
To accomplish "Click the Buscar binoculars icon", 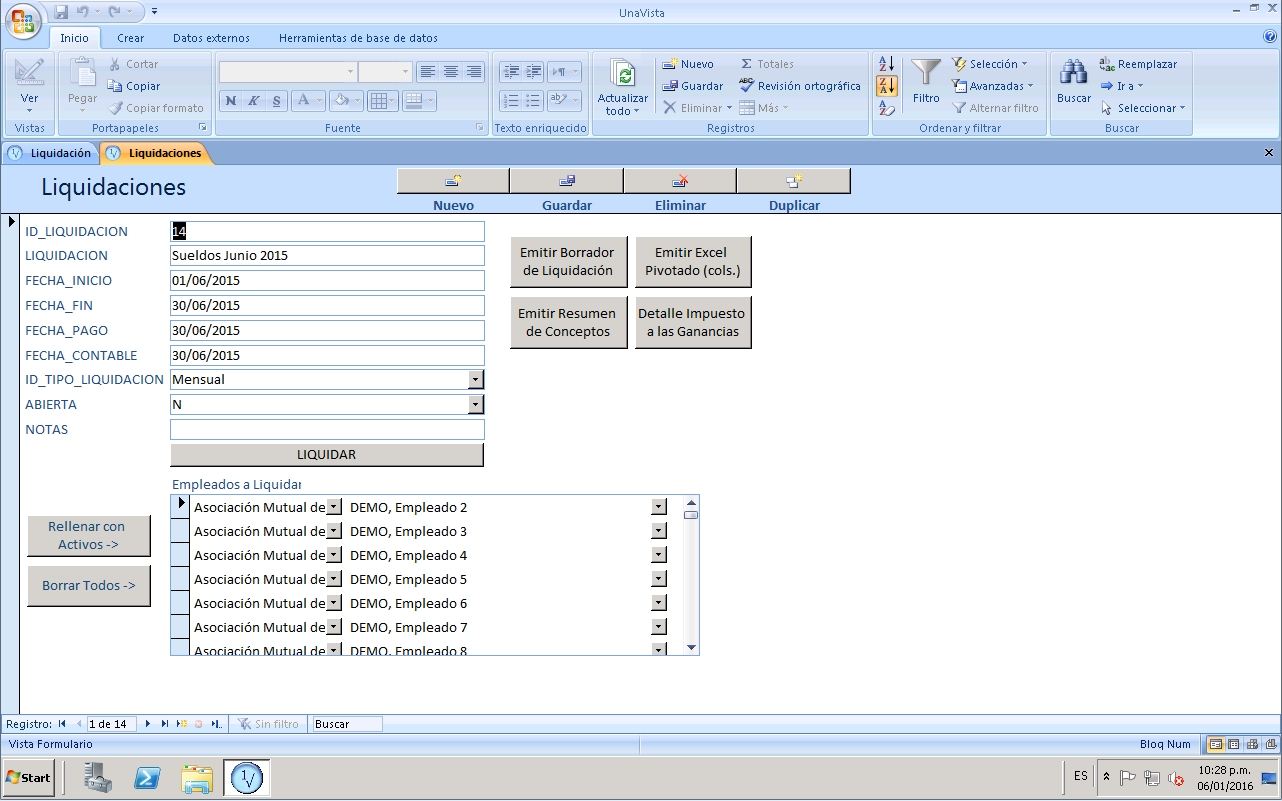I will (x=1073, y=75).
